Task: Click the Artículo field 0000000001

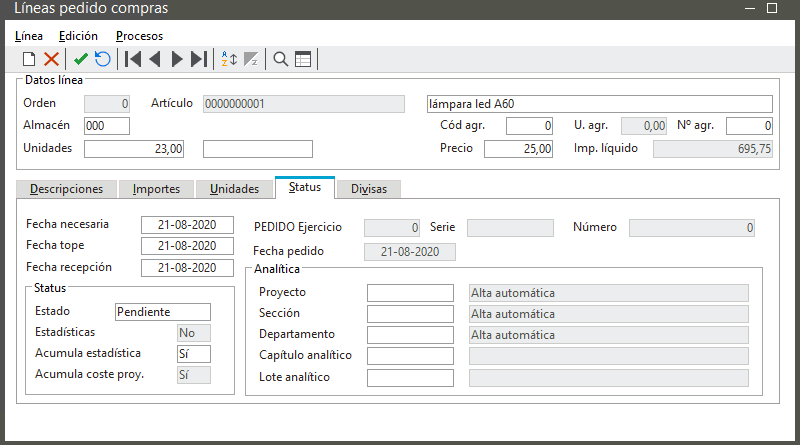Action: (x=304, y=104)
